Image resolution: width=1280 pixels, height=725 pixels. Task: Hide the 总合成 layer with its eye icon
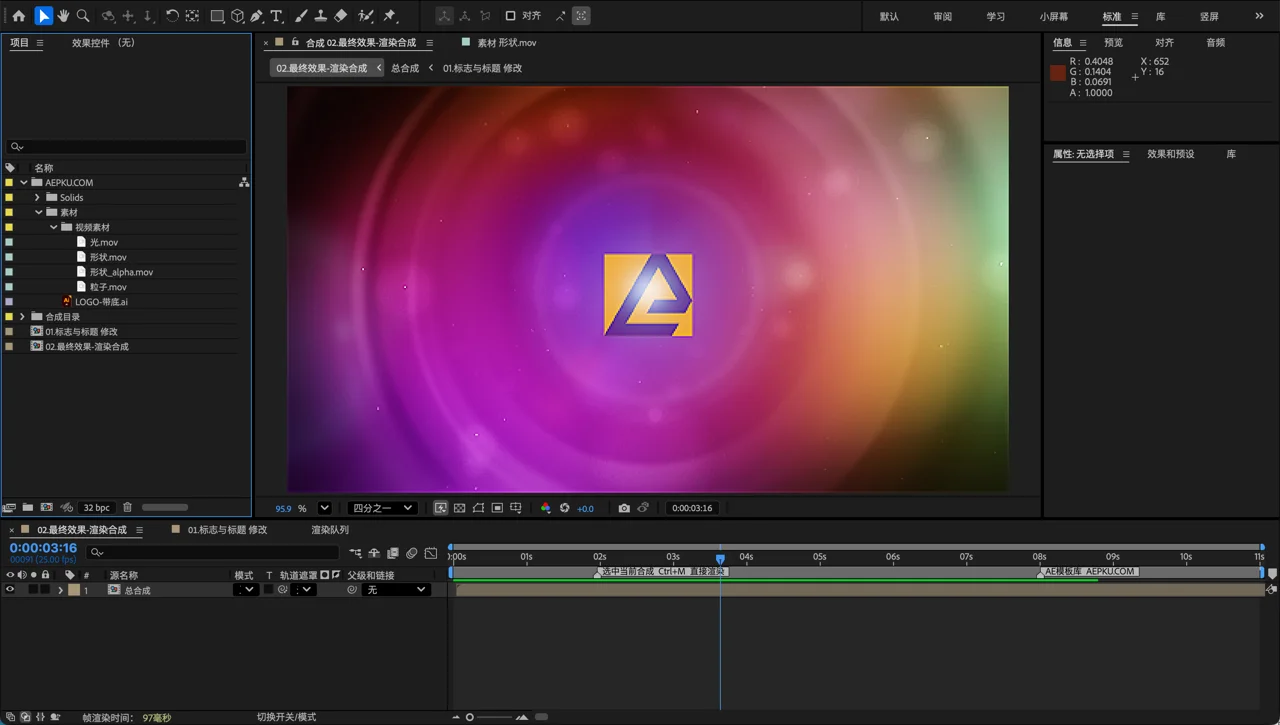click(x=10, y=590)
